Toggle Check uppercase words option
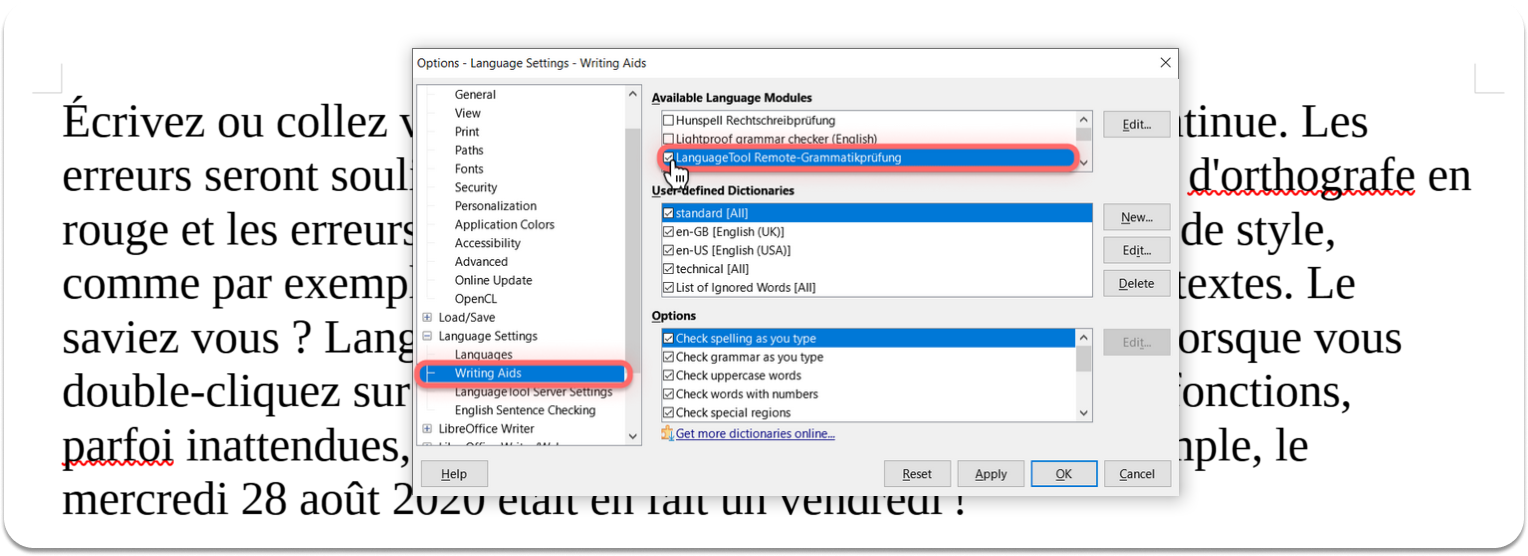Viewport: 1528px width, 556px height. pyautogui.click(x=668, y=376)
